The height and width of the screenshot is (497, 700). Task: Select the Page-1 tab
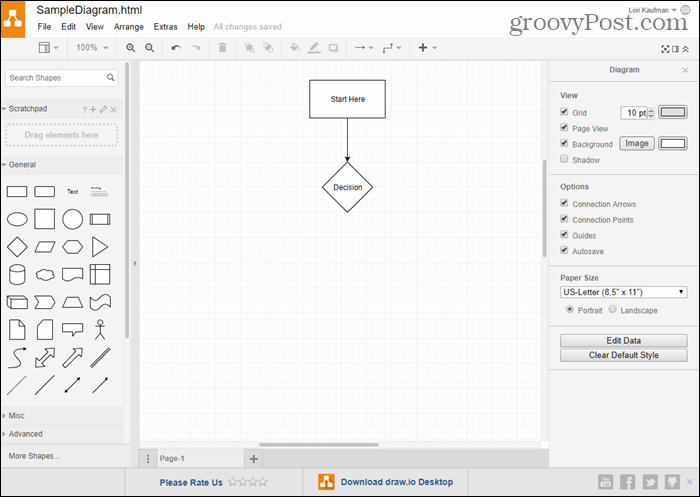(x=200, y=459)
